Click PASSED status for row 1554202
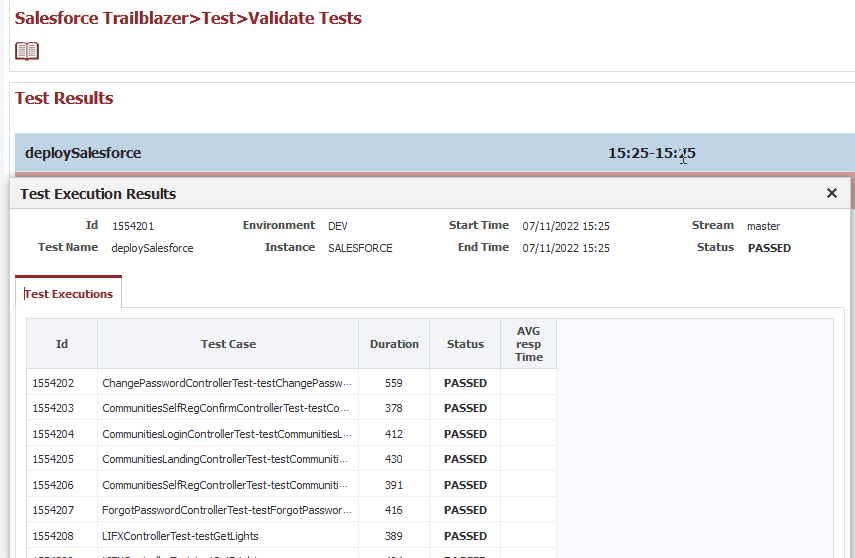855x558 pixels. tap(465, 383)
